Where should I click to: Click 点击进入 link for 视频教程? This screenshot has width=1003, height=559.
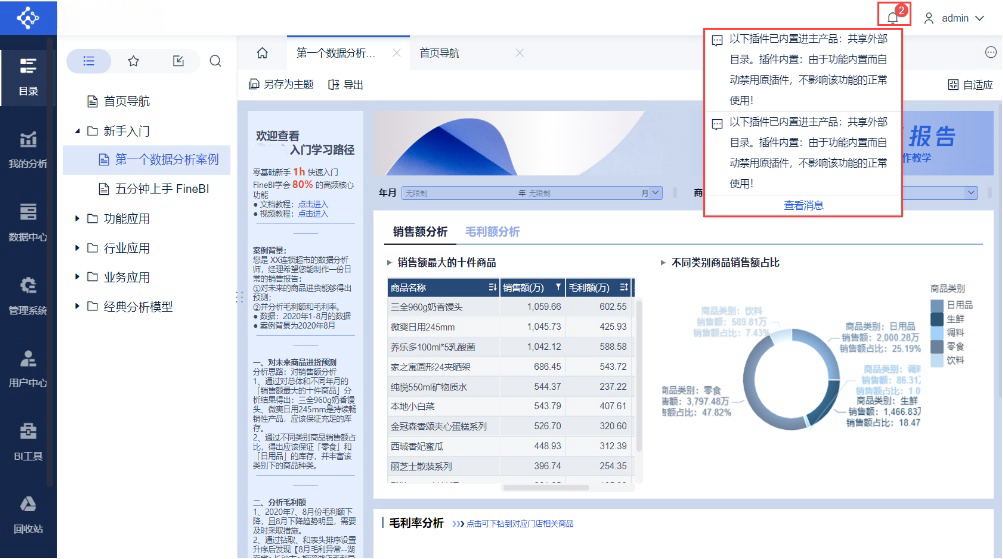tap(313, 214)
